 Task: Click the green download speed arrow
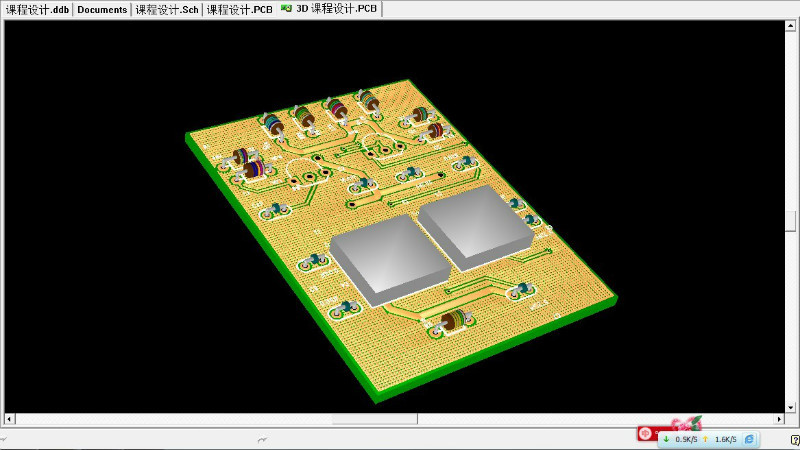tap(666, 439)
